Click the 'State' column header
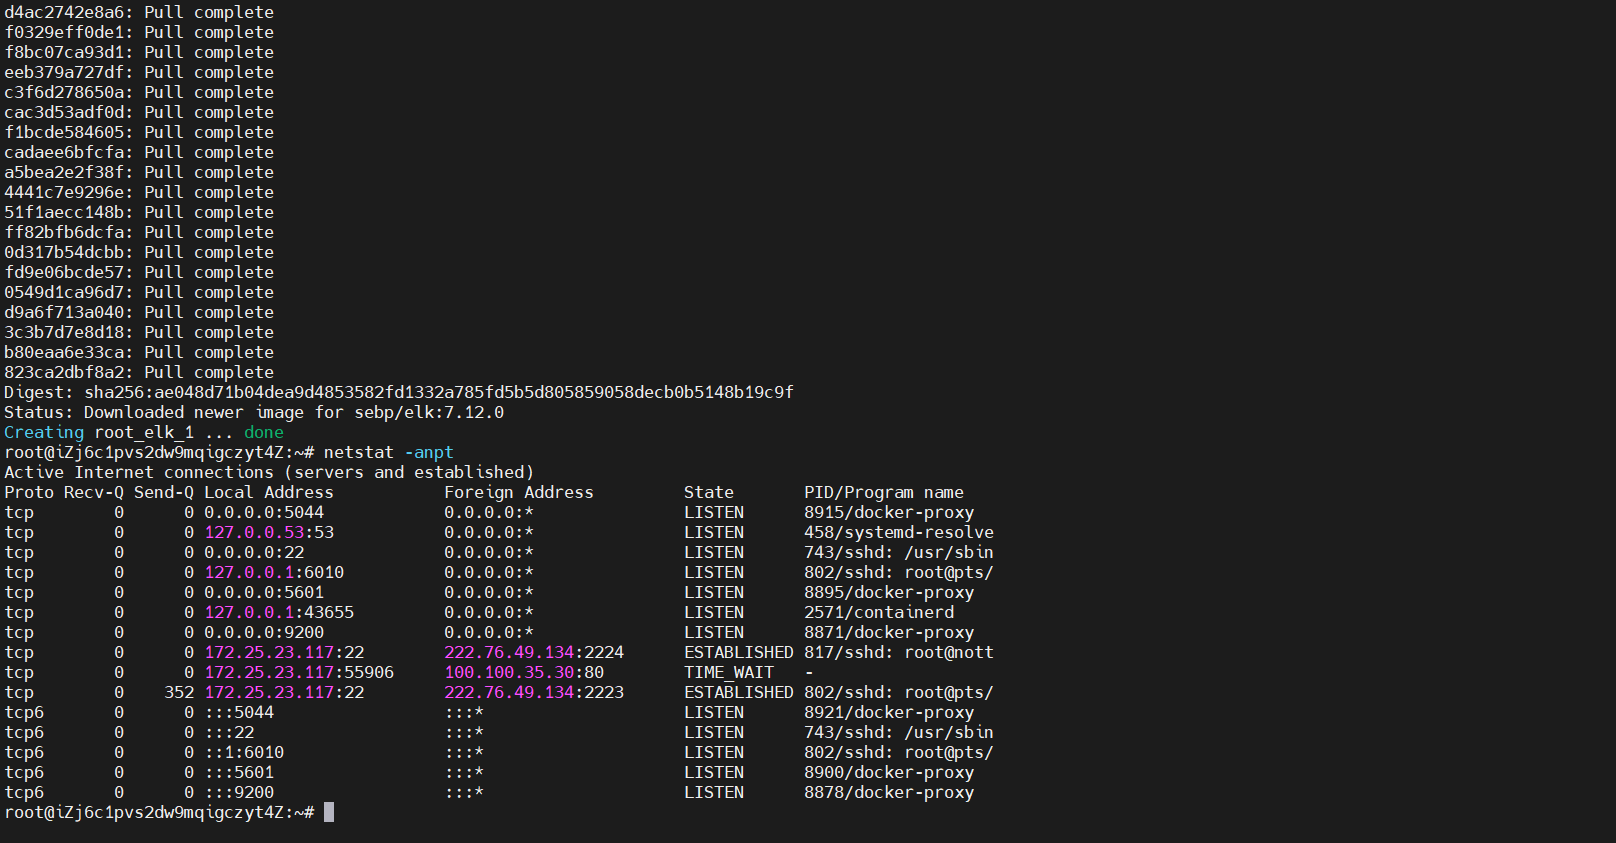Image resolution: width=1616 pixels, height=843 pixels. (709, 492)
